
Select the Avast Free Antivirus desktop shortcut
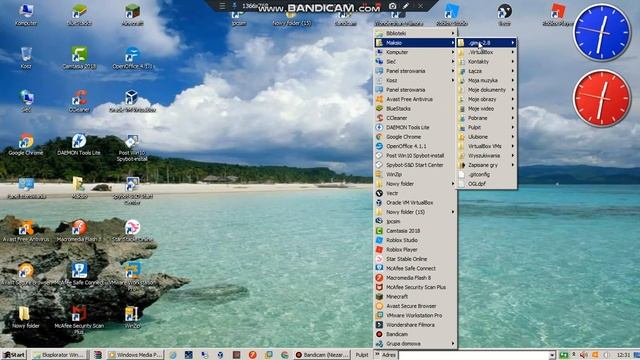click(26, 231)
